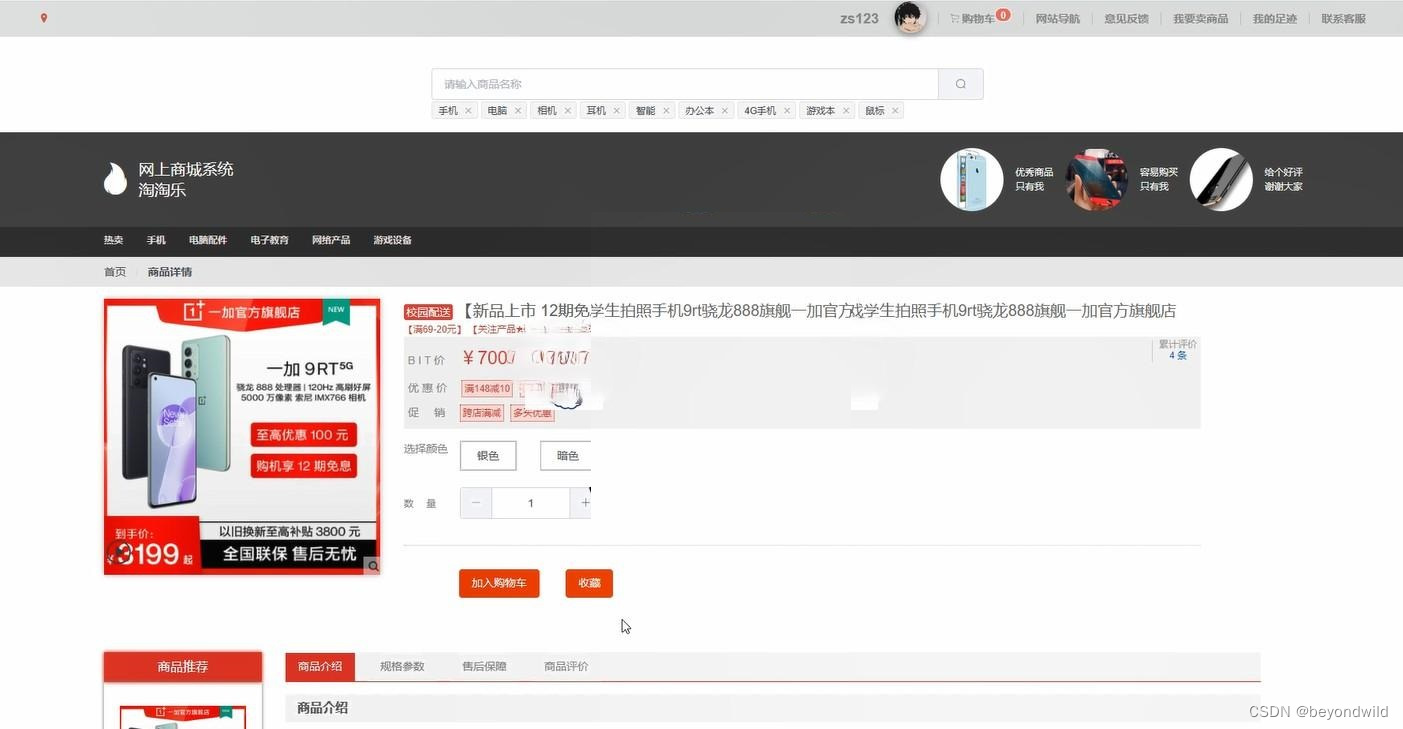
Task: Click the 多买优惠 promotion tag
Action: tap(532, 413)
